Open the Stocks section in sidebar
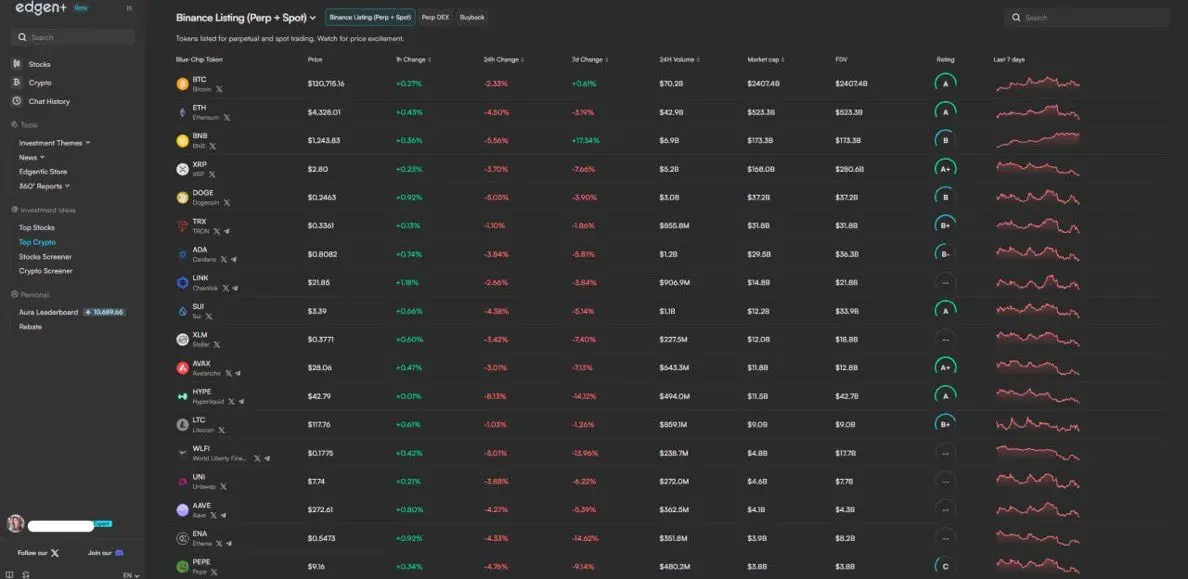 tap(39, 64)
